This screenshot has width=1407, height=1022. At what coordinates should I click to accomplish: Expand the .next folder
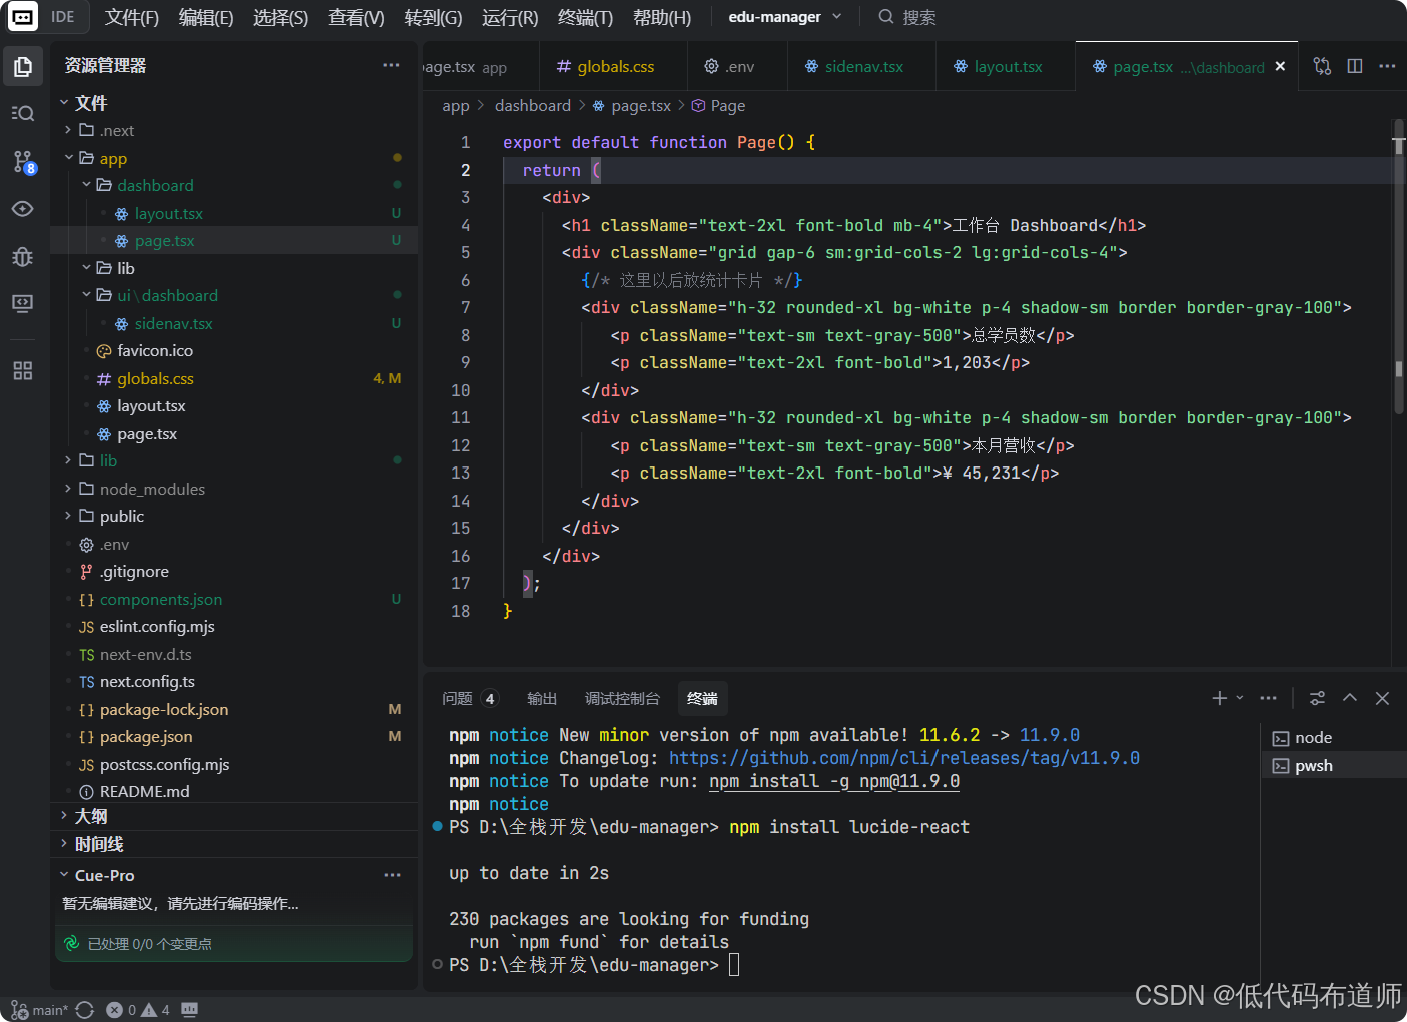(234, 131)
